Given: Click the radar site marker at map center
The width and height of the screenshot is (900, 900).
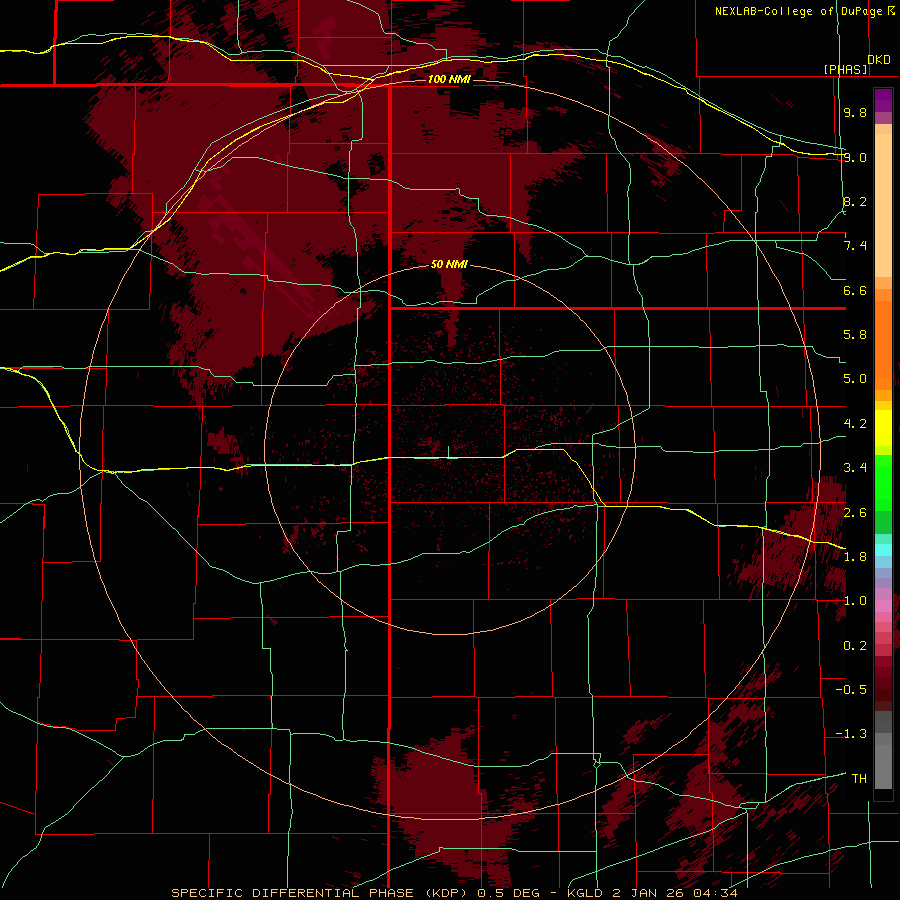Looking at the screenshot, I should tap(448, 451).
